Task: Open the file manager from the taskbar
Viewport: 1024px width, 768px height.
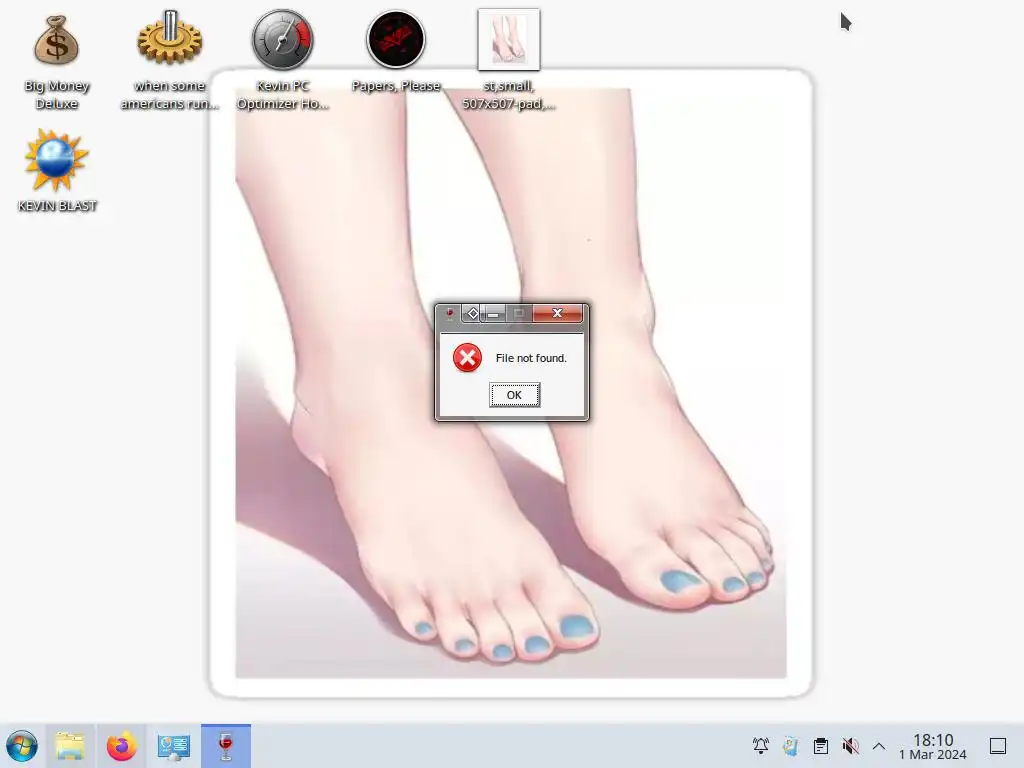Action: pyautogui.click(x=70, y=746)
